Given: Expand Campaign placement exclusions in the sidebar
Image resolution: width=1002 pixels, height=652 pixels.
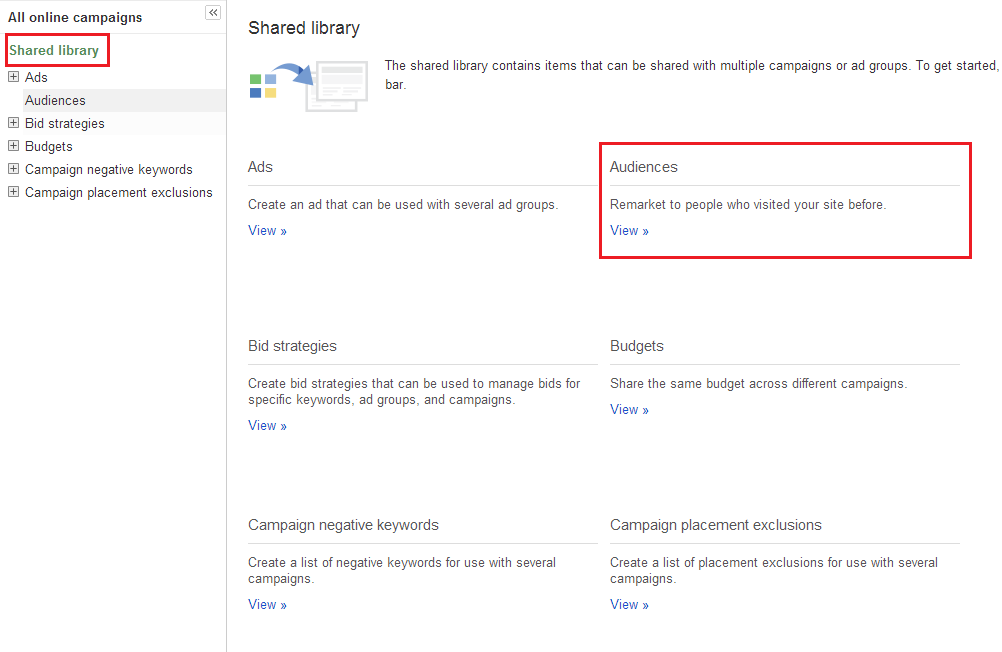Looking at the screenshot, I should 13,192.
